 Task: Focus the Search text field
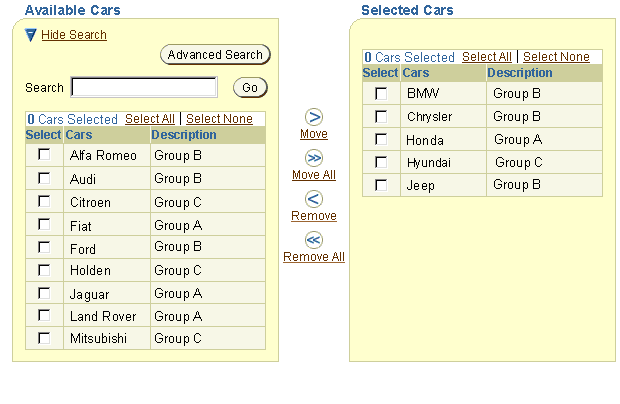pyautogui.click(x=144, y=88)
